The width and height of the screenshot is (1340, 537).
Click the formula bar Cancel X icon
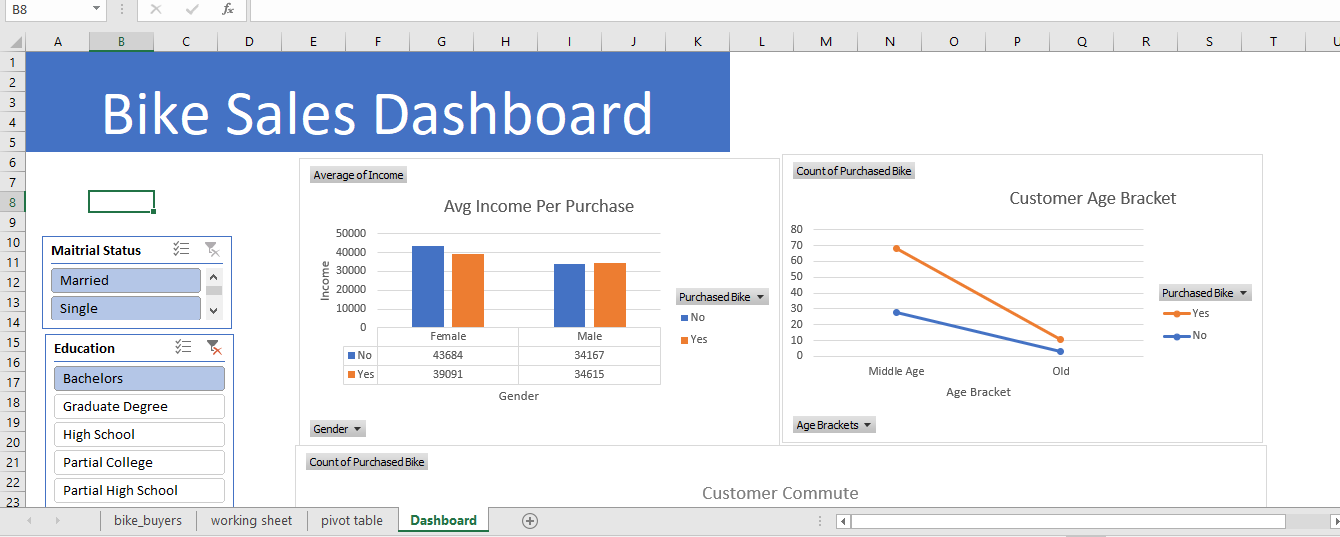point(155,9)
